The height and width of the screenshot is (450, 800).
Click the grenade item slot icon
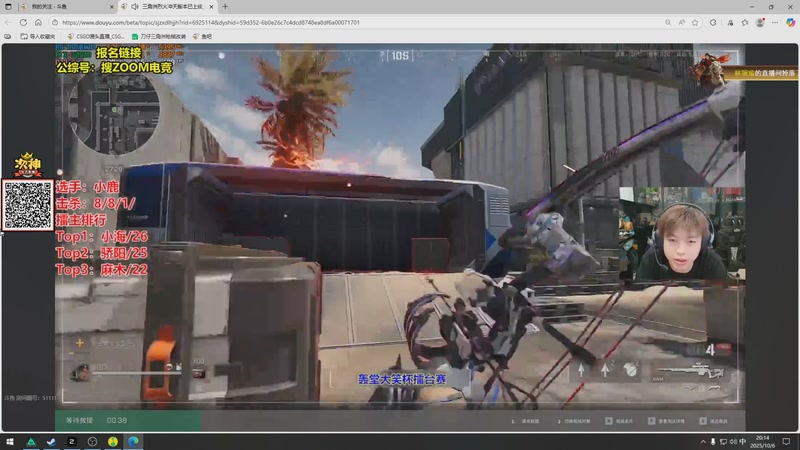pyautogui.click(x=631, y=369)
